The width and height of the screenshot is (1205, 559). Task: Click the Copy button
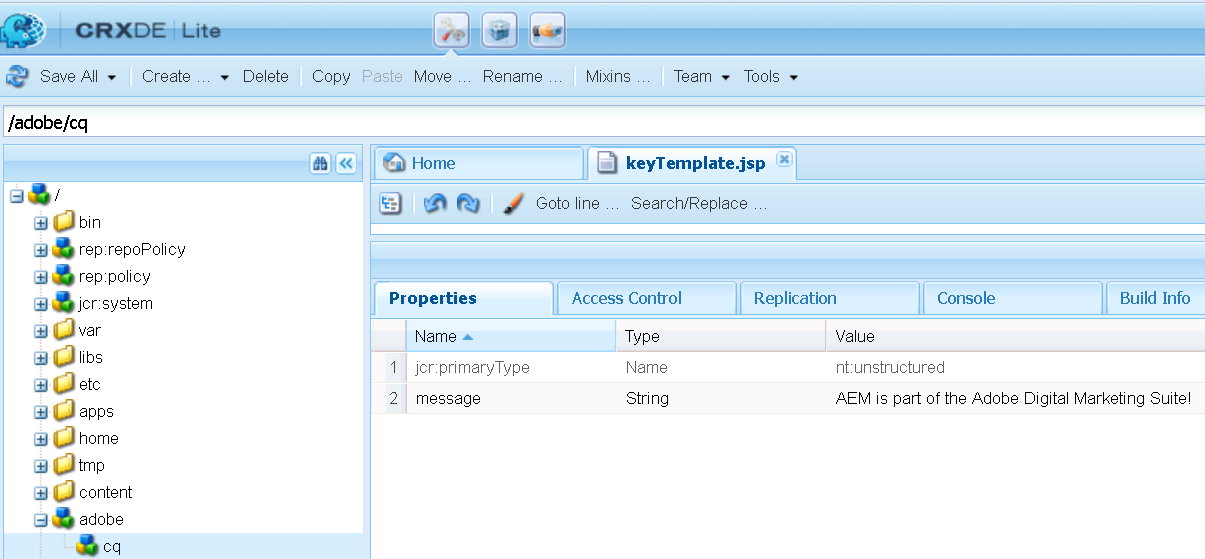coord(331,76)
